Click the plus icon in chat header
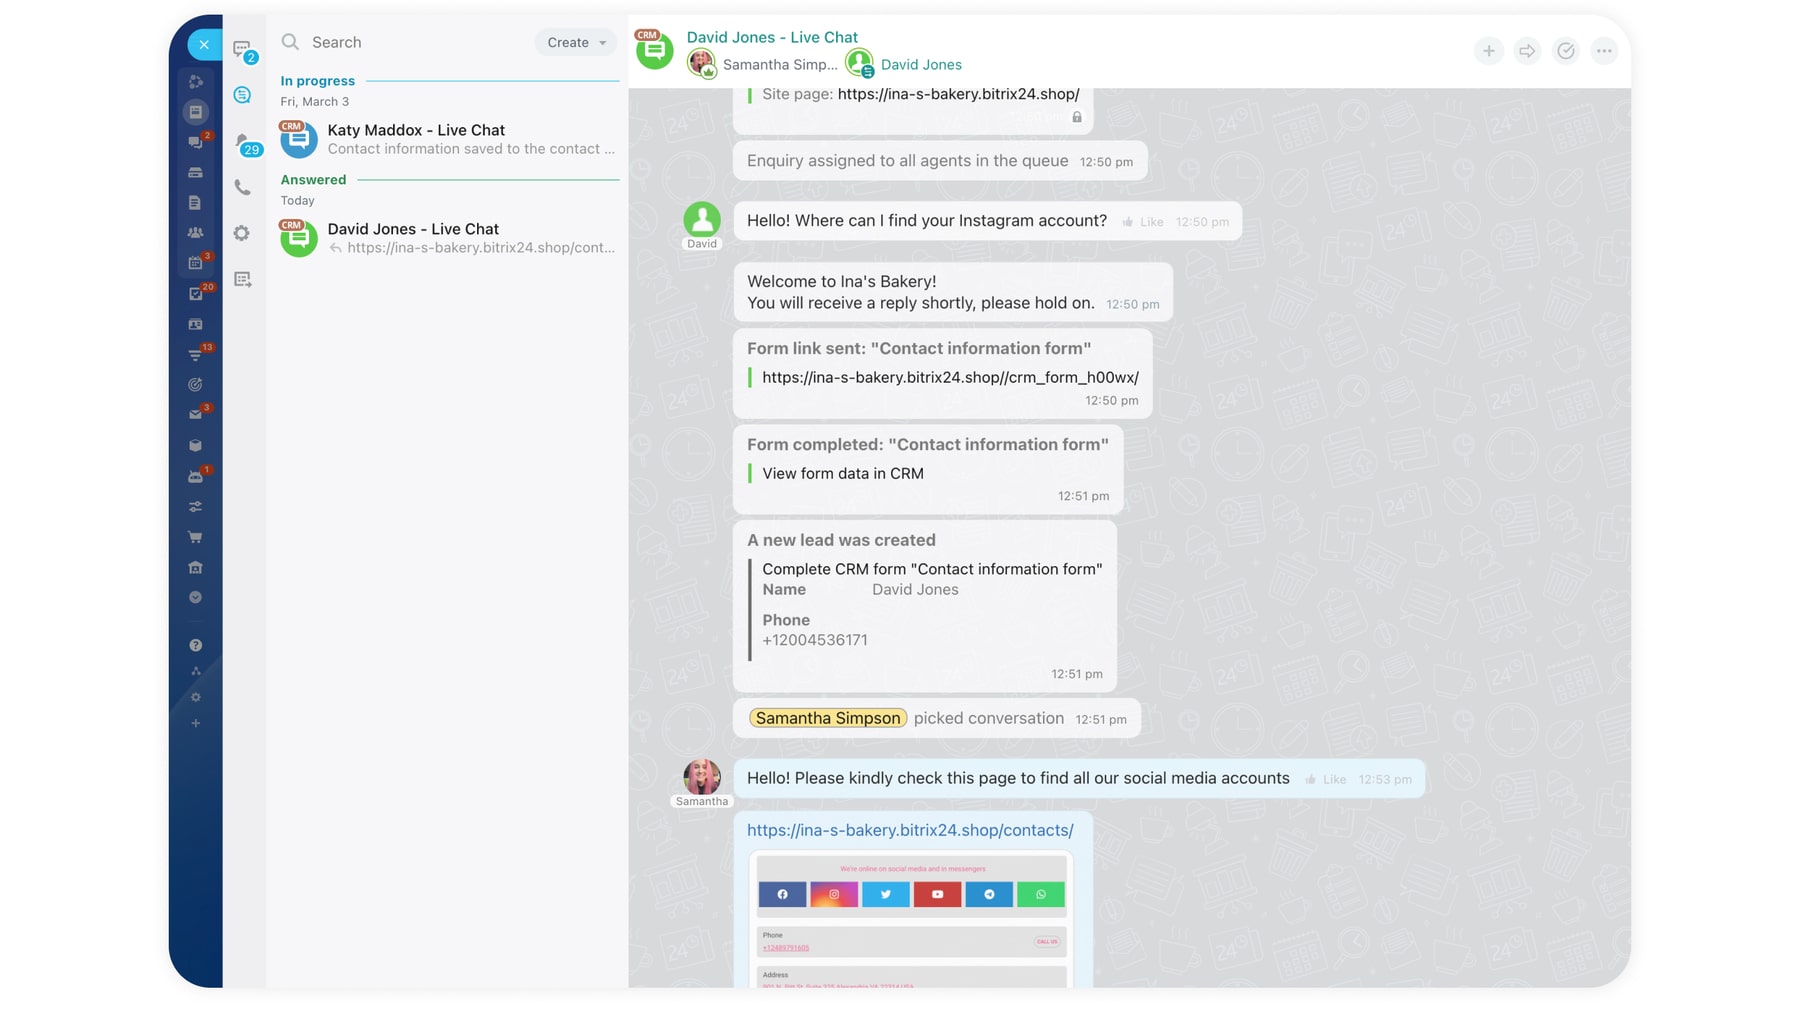 click(1488, 51)
